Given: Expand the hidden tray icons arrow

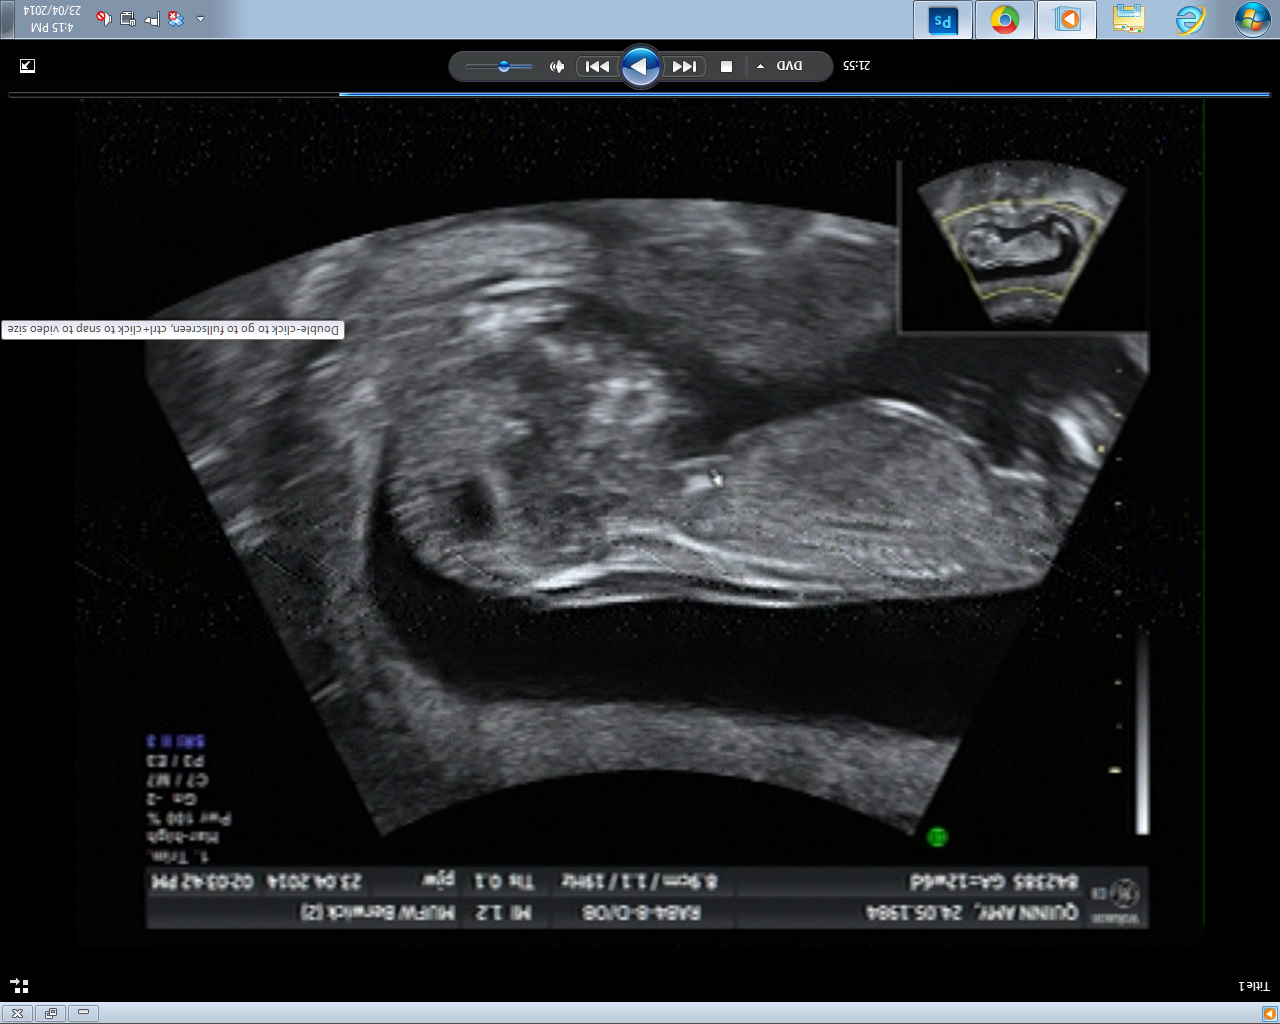Looking at the screenshot, I should tap(200, 19).
